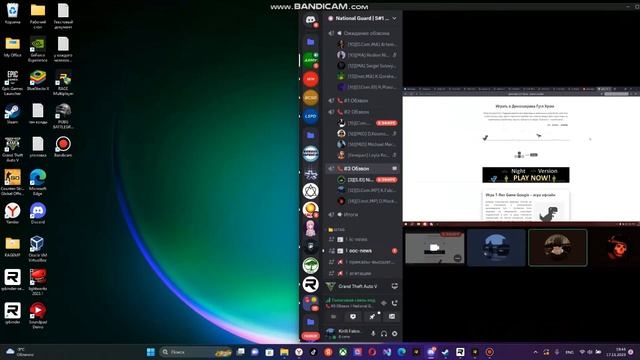Select the green ARMY server icon
640x360 pixels.
pos(310,60)
